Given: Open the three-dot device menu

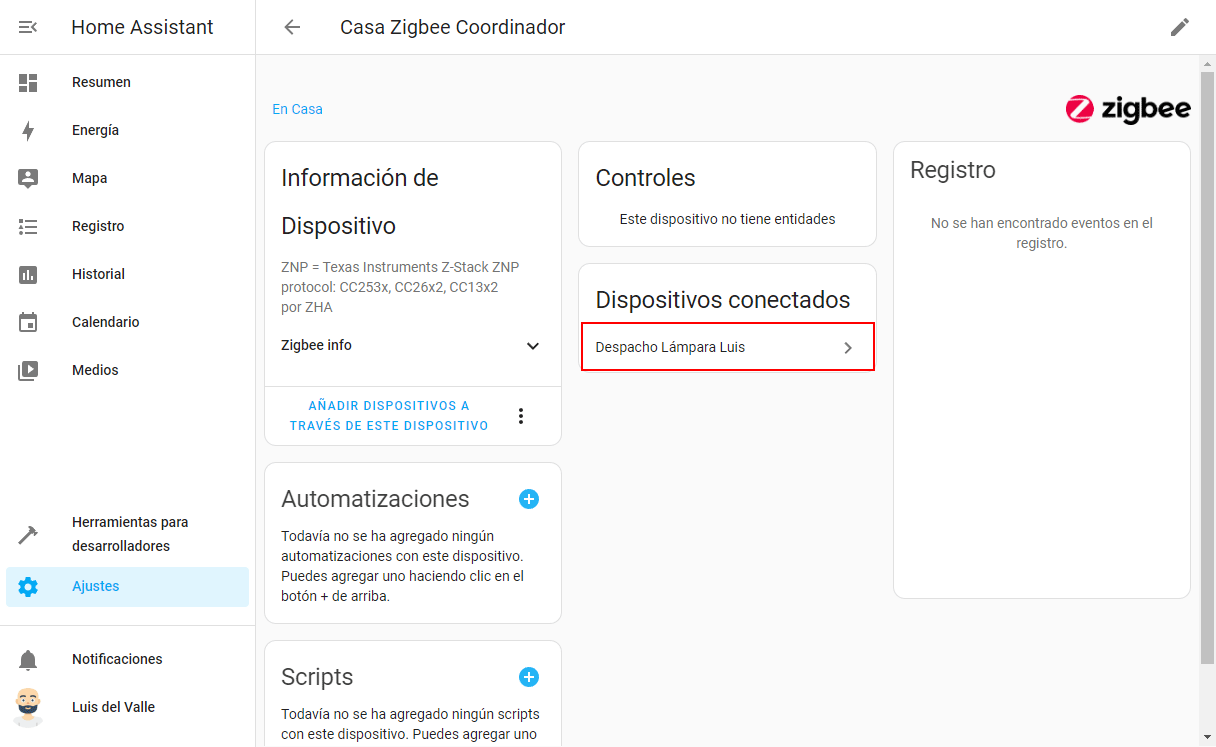Looking at the screenshot, I should tap(520, 416).
